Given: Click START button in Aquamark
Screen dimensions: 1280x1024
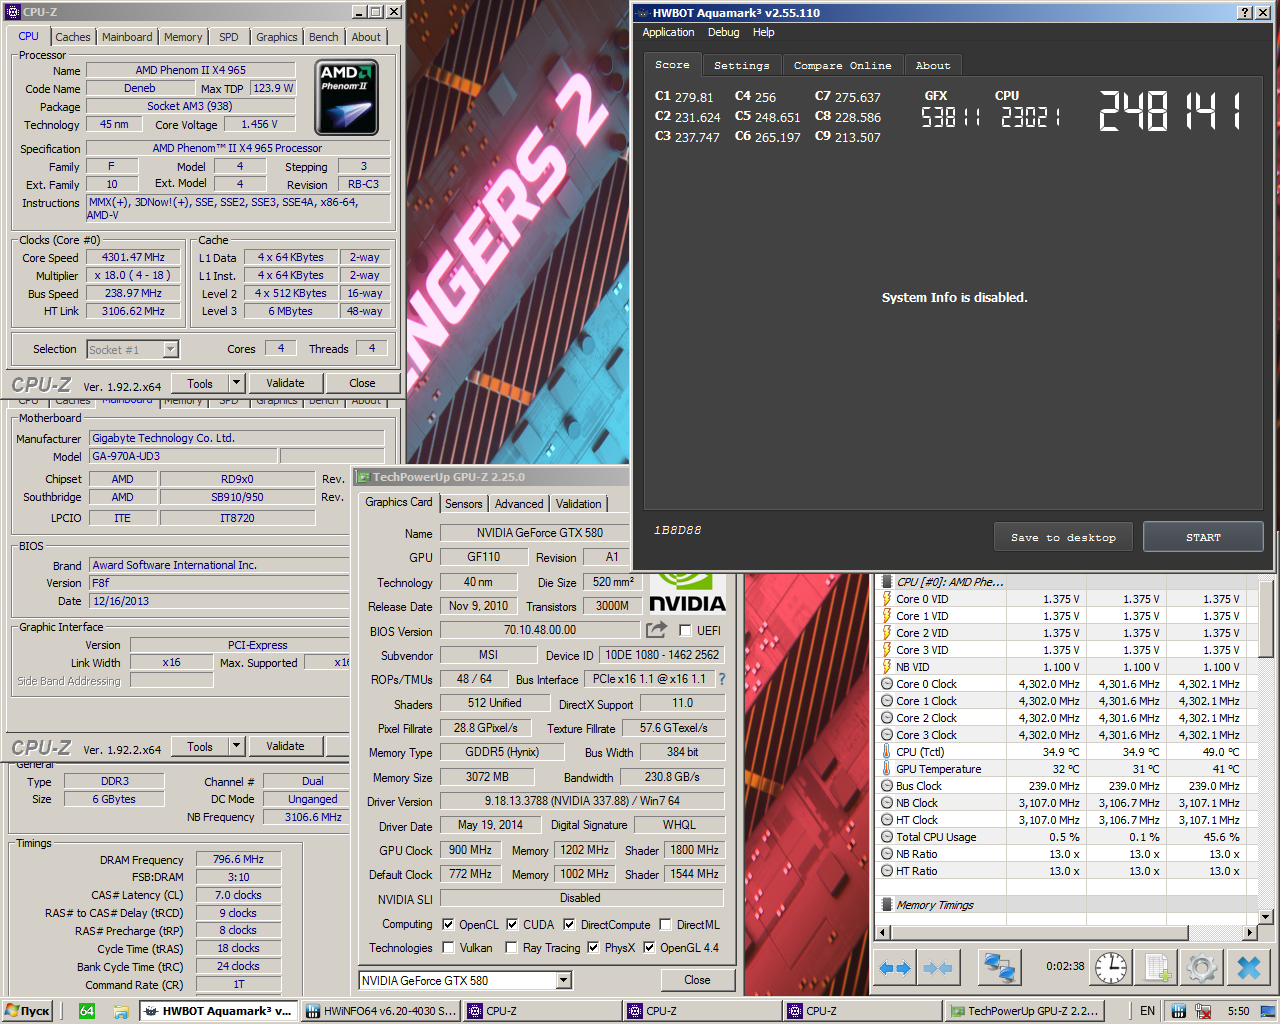Looking at the screenshot, I should 1203,537.
